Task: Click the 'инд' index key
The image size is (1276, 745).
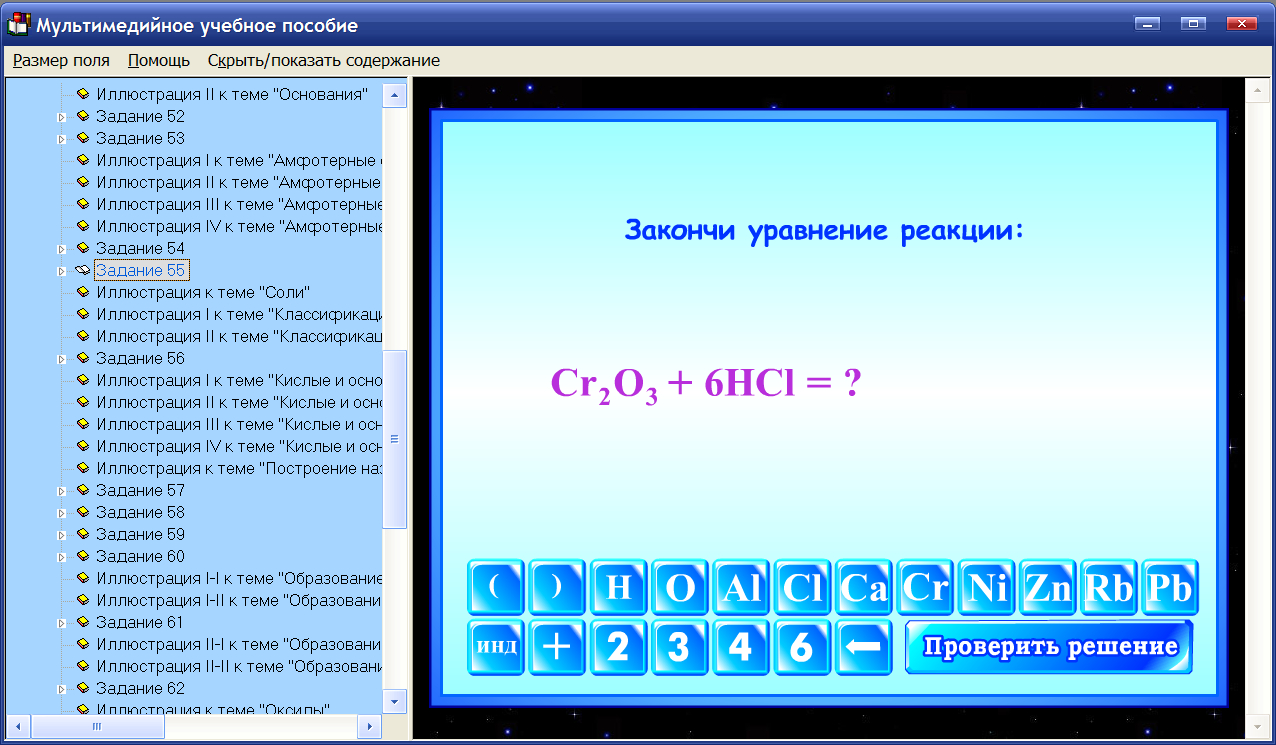Action: tap(496, 647)
